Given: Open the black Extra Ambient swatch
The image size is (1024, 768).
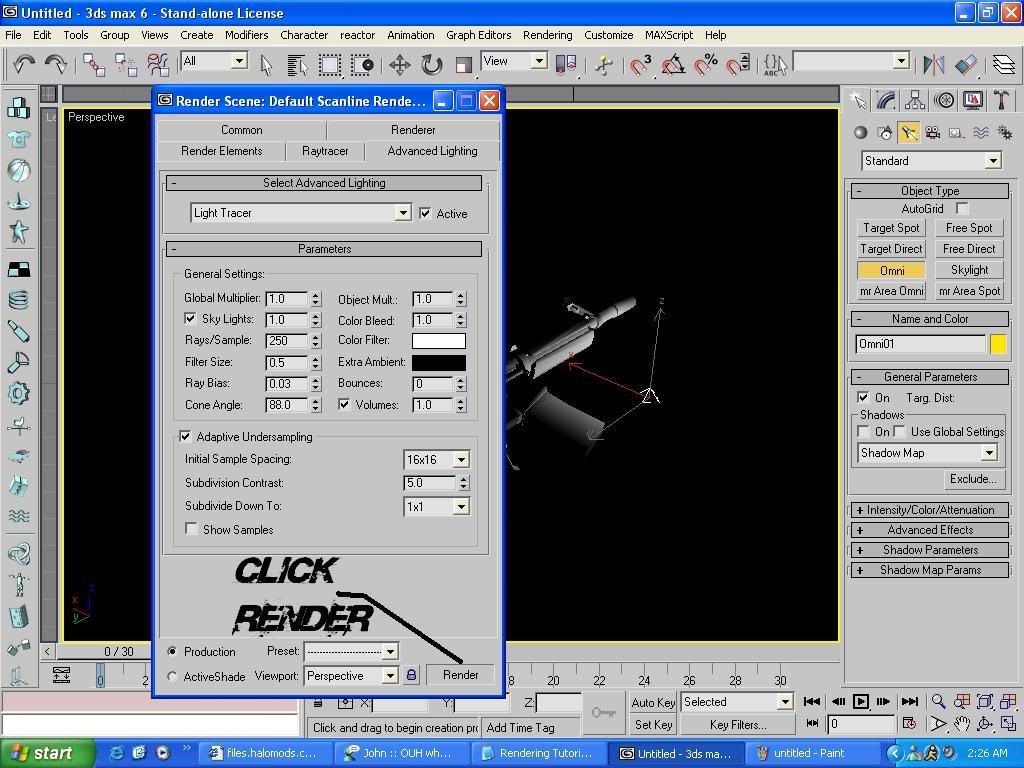Looking at the screenshot, I should coord(439,362).
